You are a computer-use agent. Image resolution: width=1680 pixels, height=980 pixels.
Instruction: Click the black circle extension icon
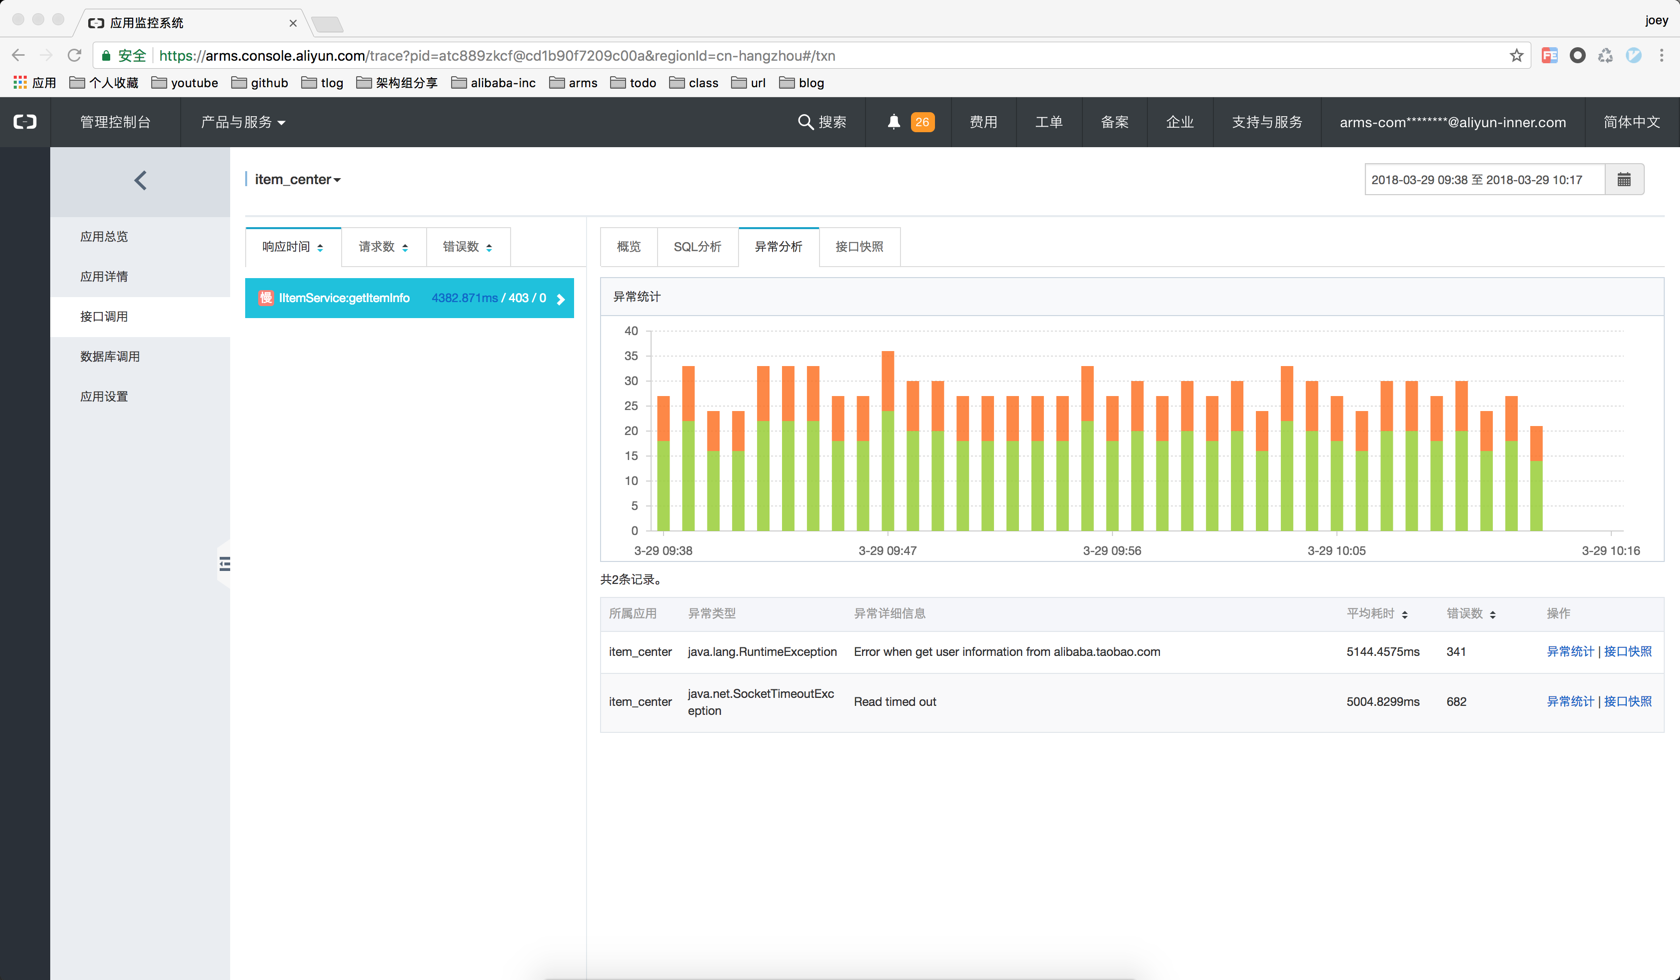[1577, 56]
